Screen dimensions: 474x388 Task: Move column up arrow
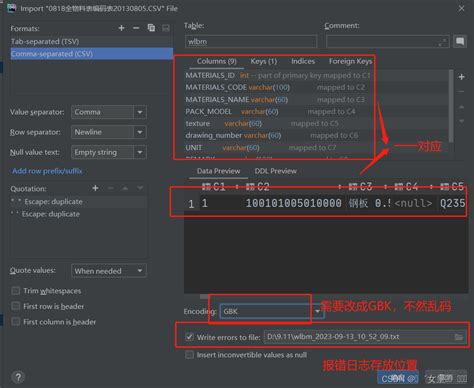click(x=461, y=107)
